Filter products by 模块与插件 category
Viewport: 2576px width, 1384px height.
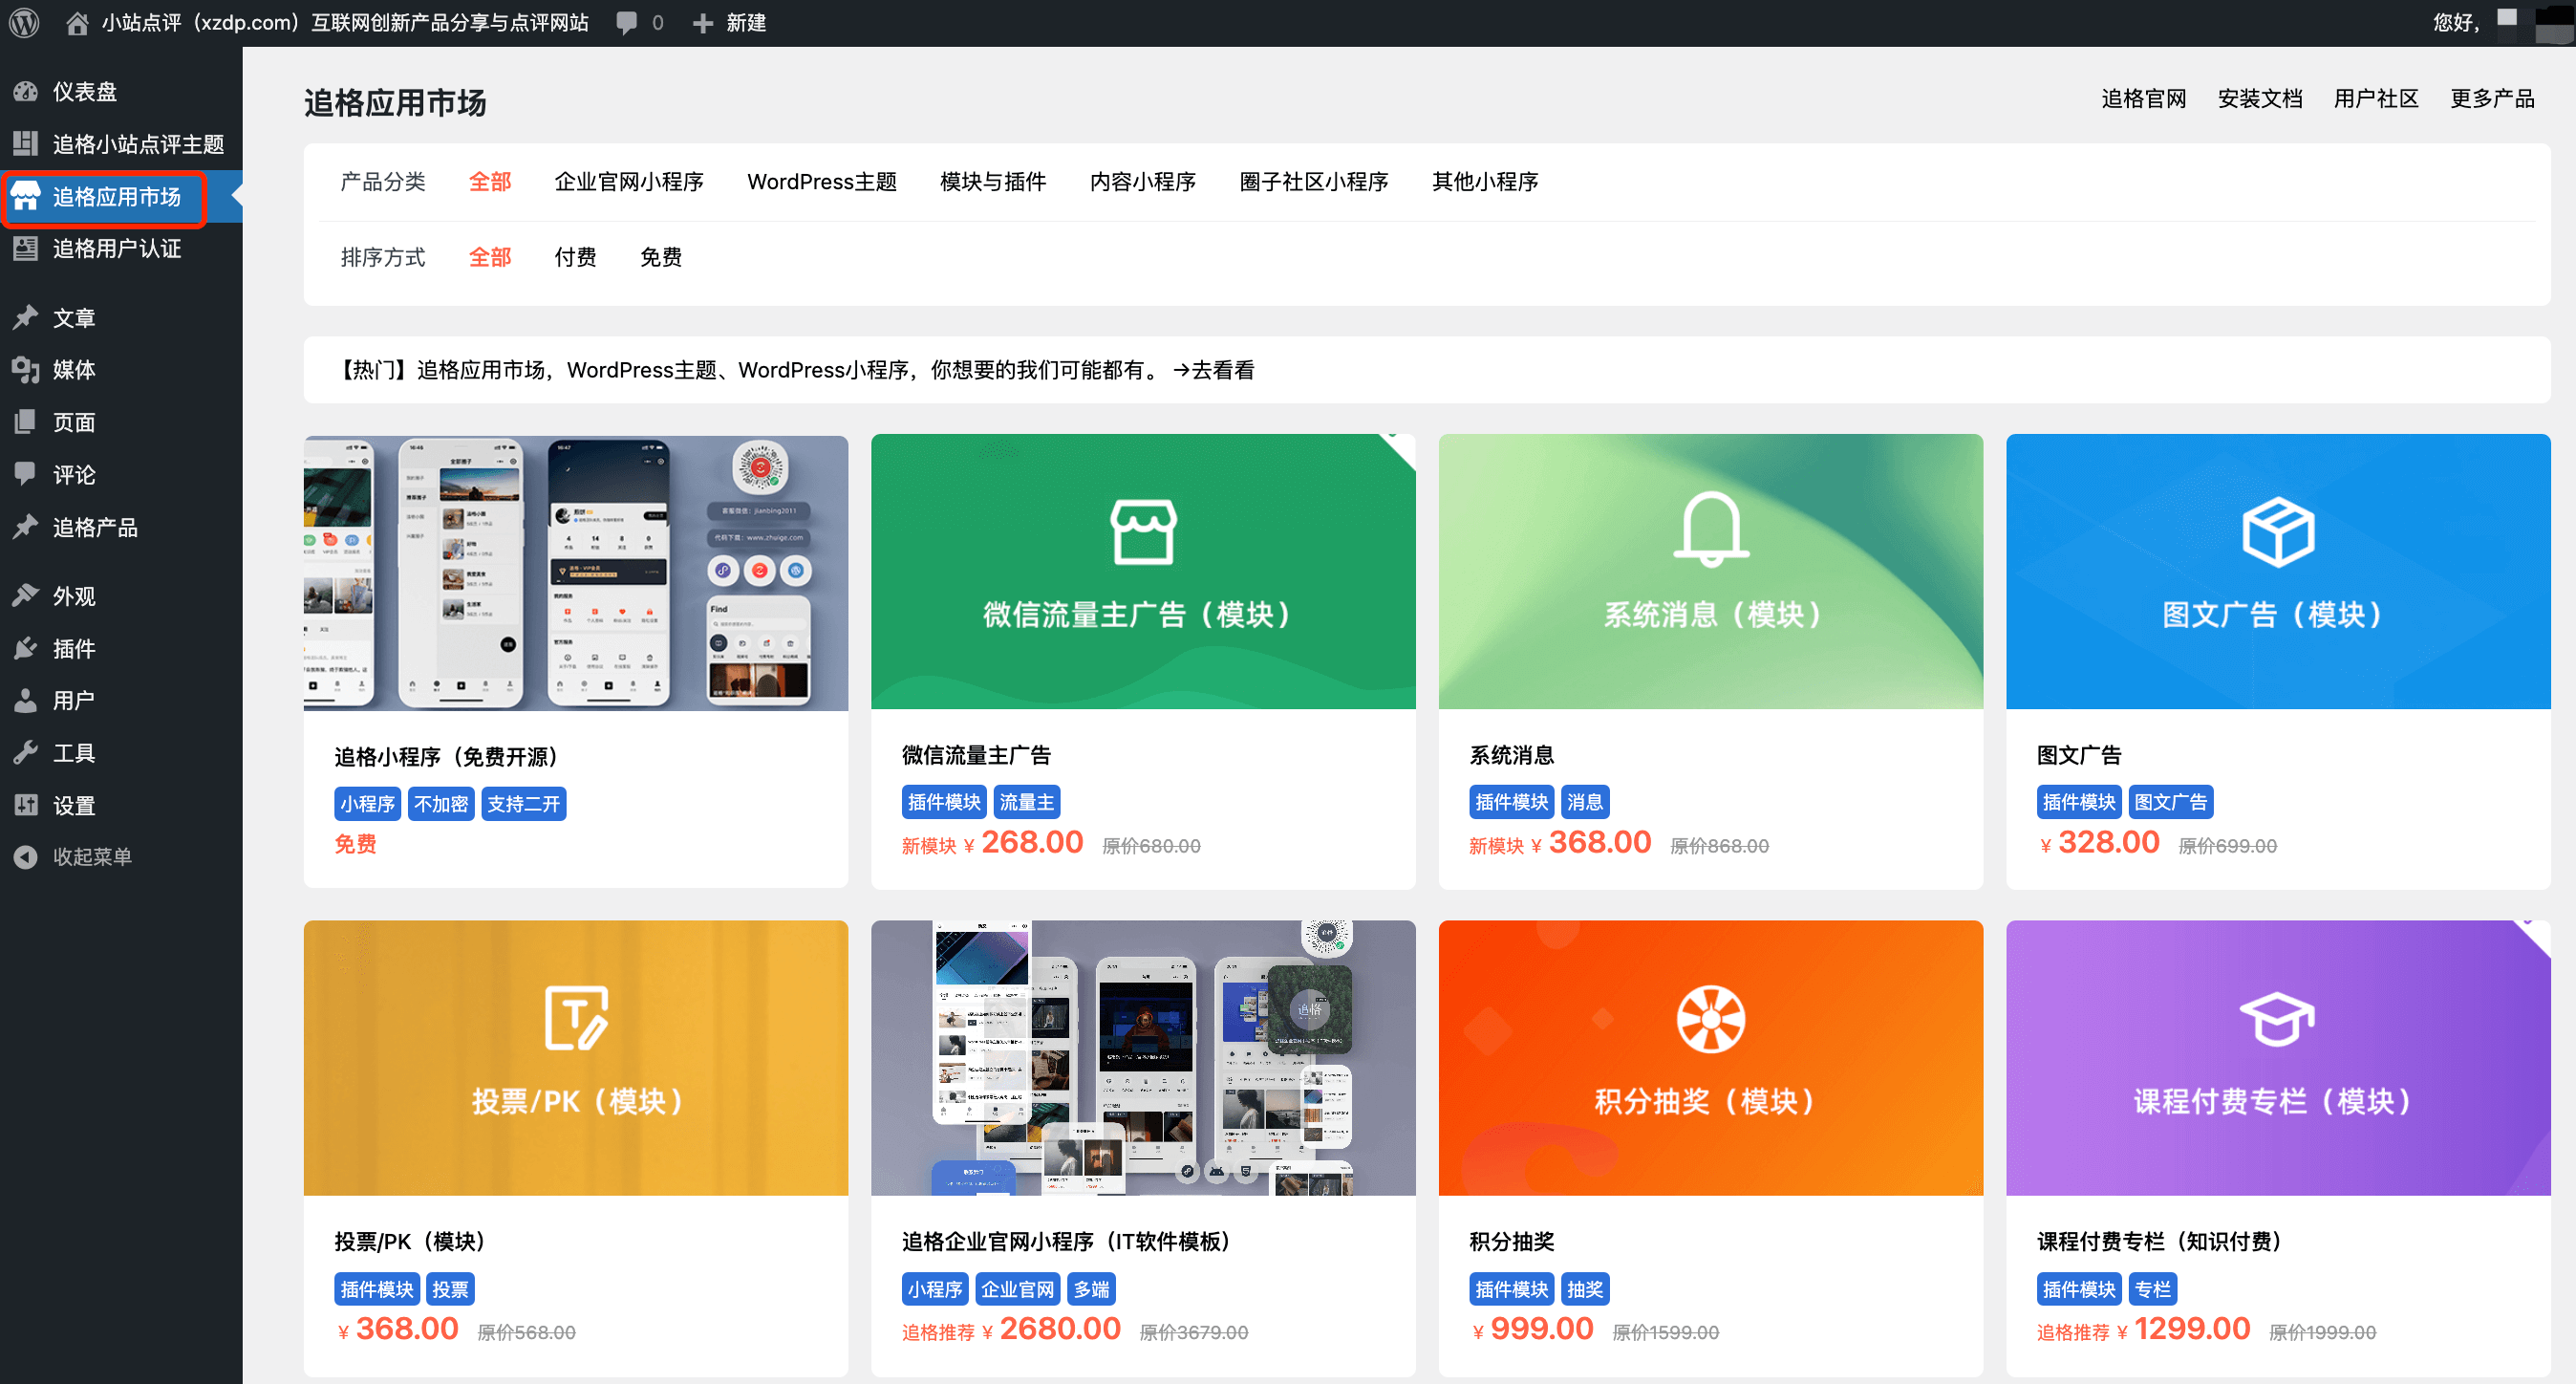tap(993, 181)
